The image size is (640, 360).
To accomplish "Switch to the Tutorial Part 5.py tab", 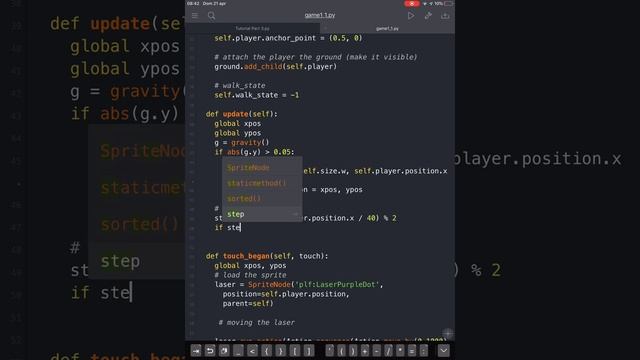I will (253, 29).
